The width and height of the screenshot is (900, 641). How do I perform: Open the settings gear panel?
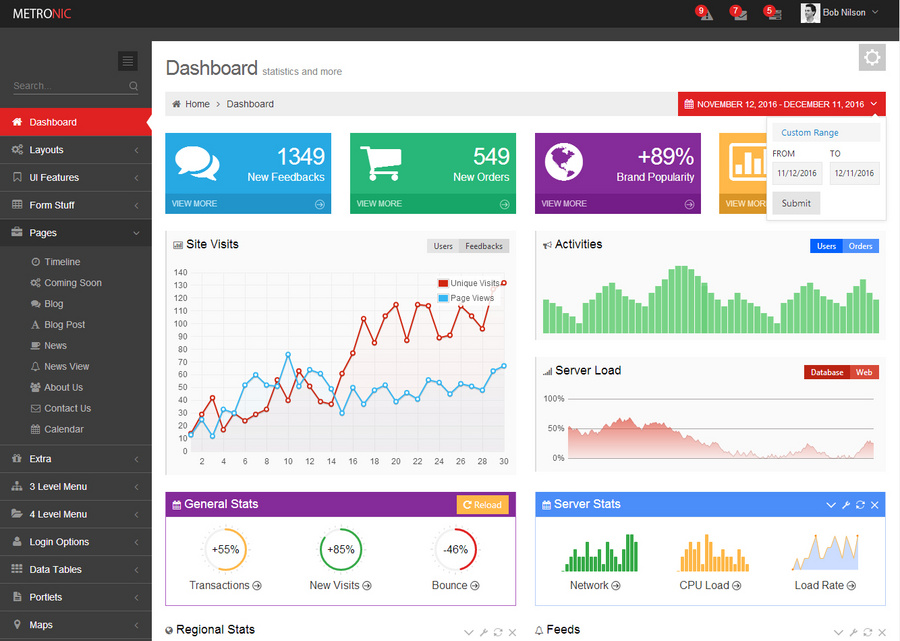tap(872, 57)
